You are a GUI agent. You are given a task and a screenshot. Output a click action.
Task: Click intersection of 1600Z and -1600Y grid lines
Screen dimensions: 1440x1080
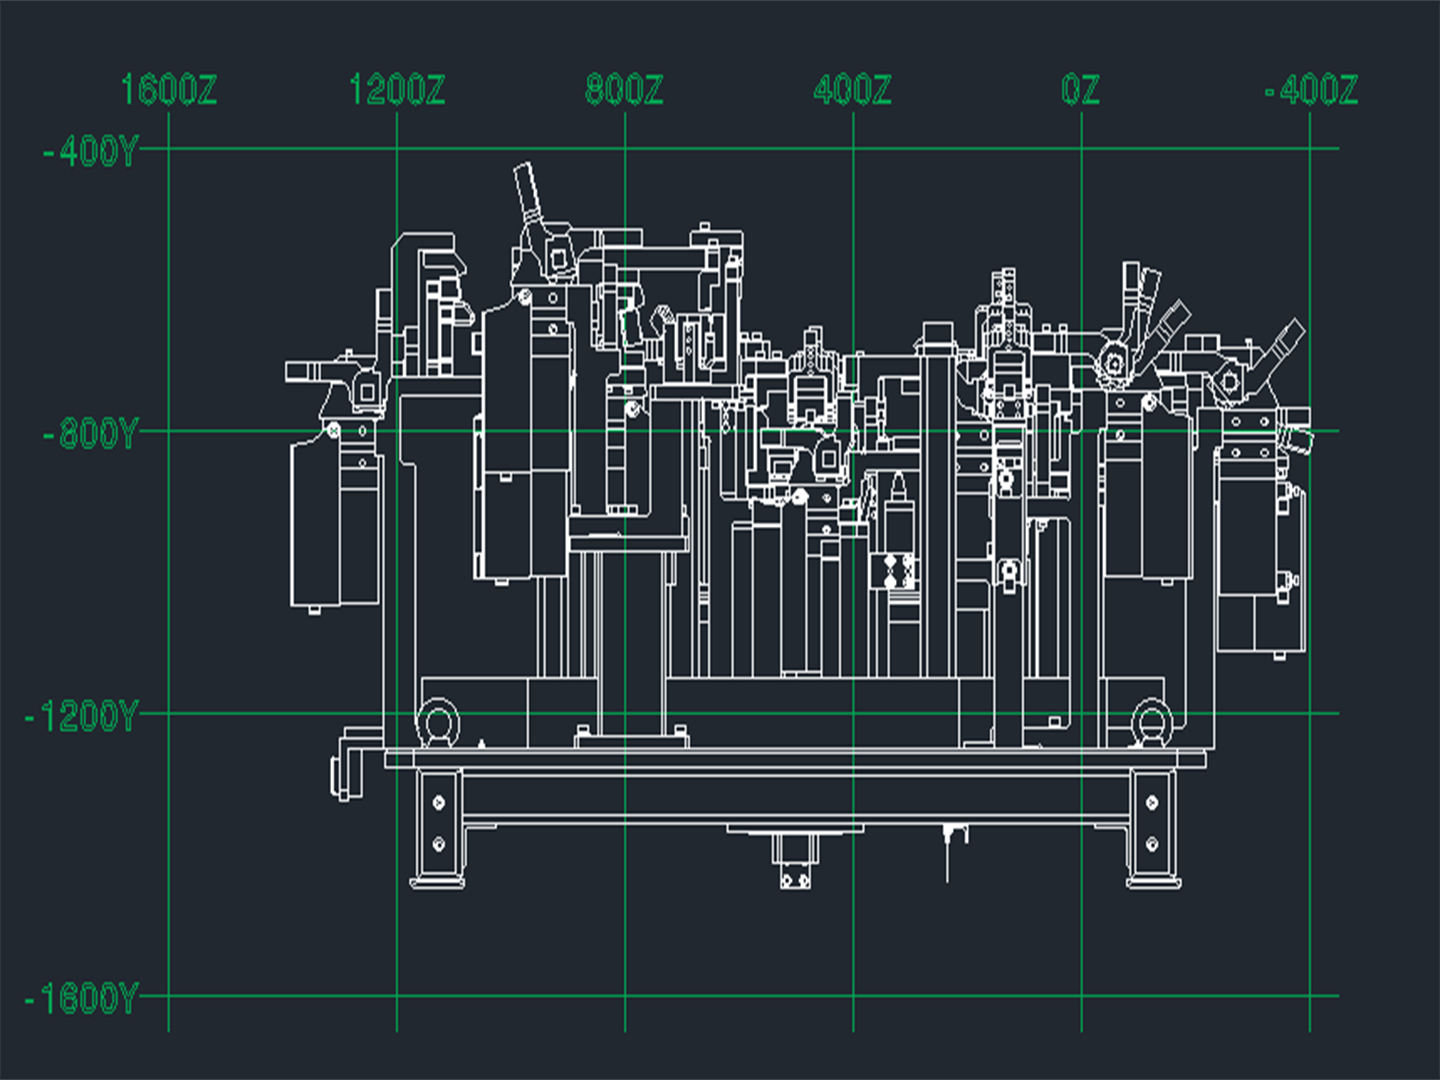[x=168, y=996]
